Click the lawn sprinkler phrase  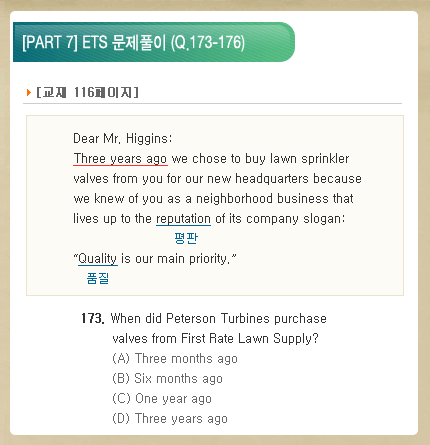coord(310,159)
